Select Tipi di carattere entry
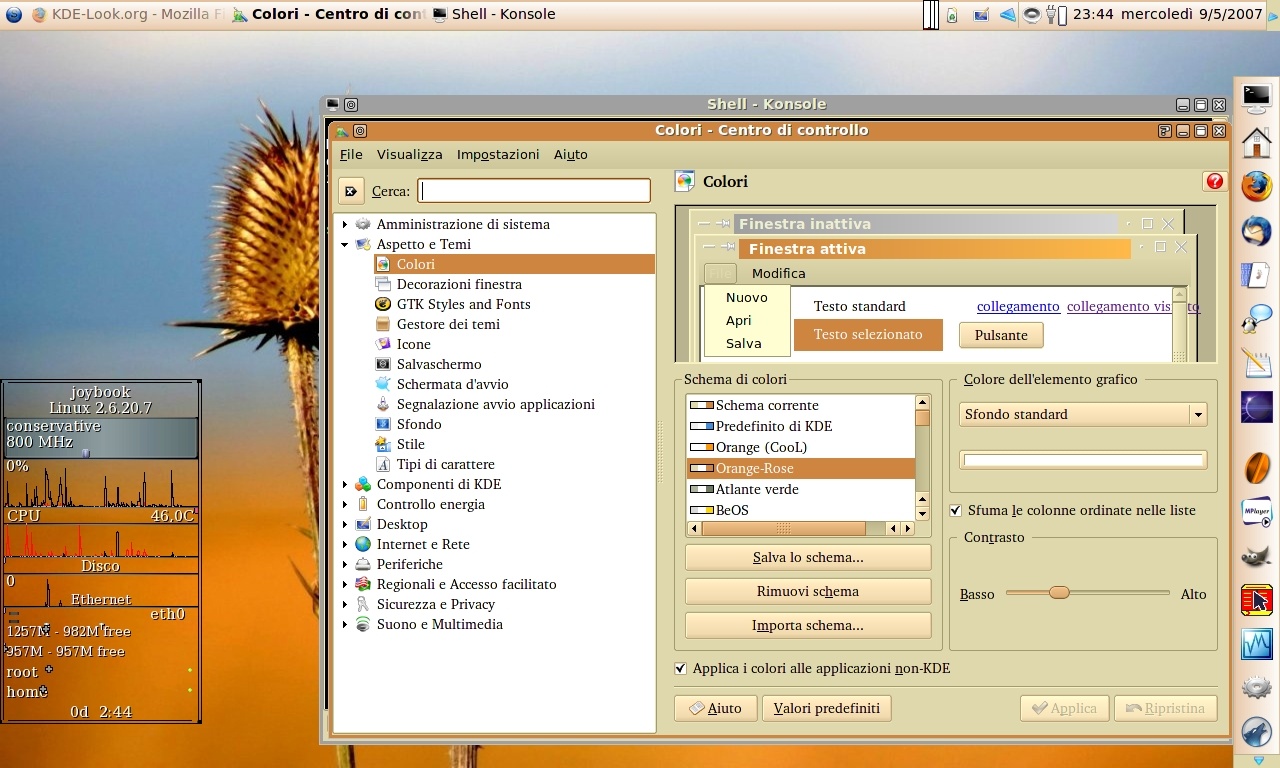1280x768 pixels. (x=445, y=464)
